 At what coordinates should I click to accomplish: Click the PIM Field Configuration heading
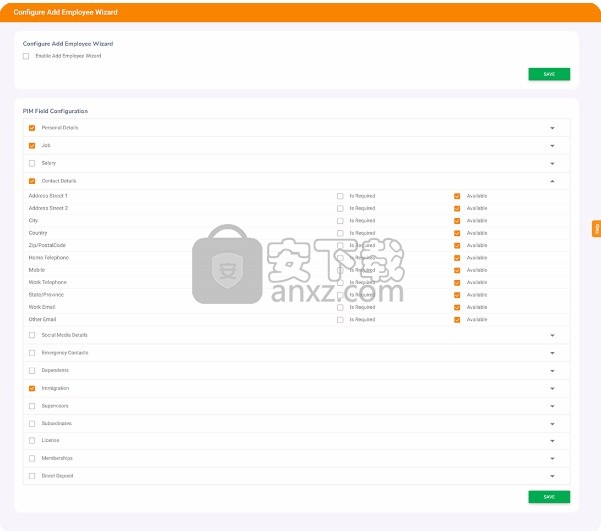(x=55, y=111)
